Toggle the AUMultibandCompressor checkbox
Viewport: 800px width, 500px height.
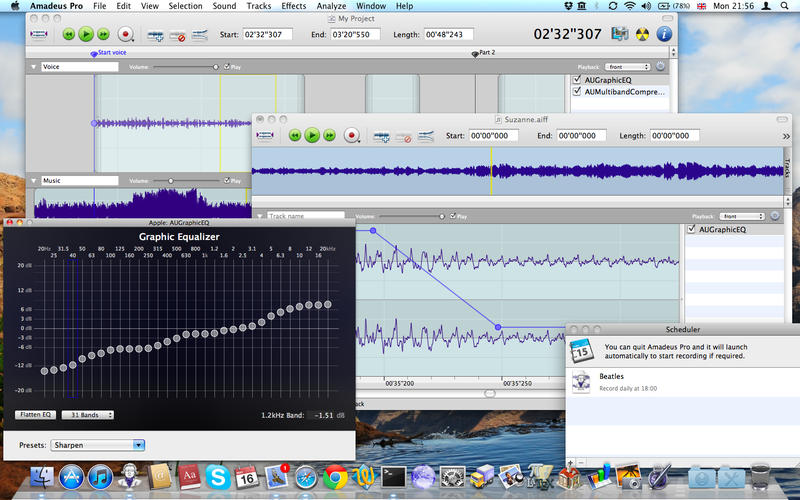tap(577, 92)
